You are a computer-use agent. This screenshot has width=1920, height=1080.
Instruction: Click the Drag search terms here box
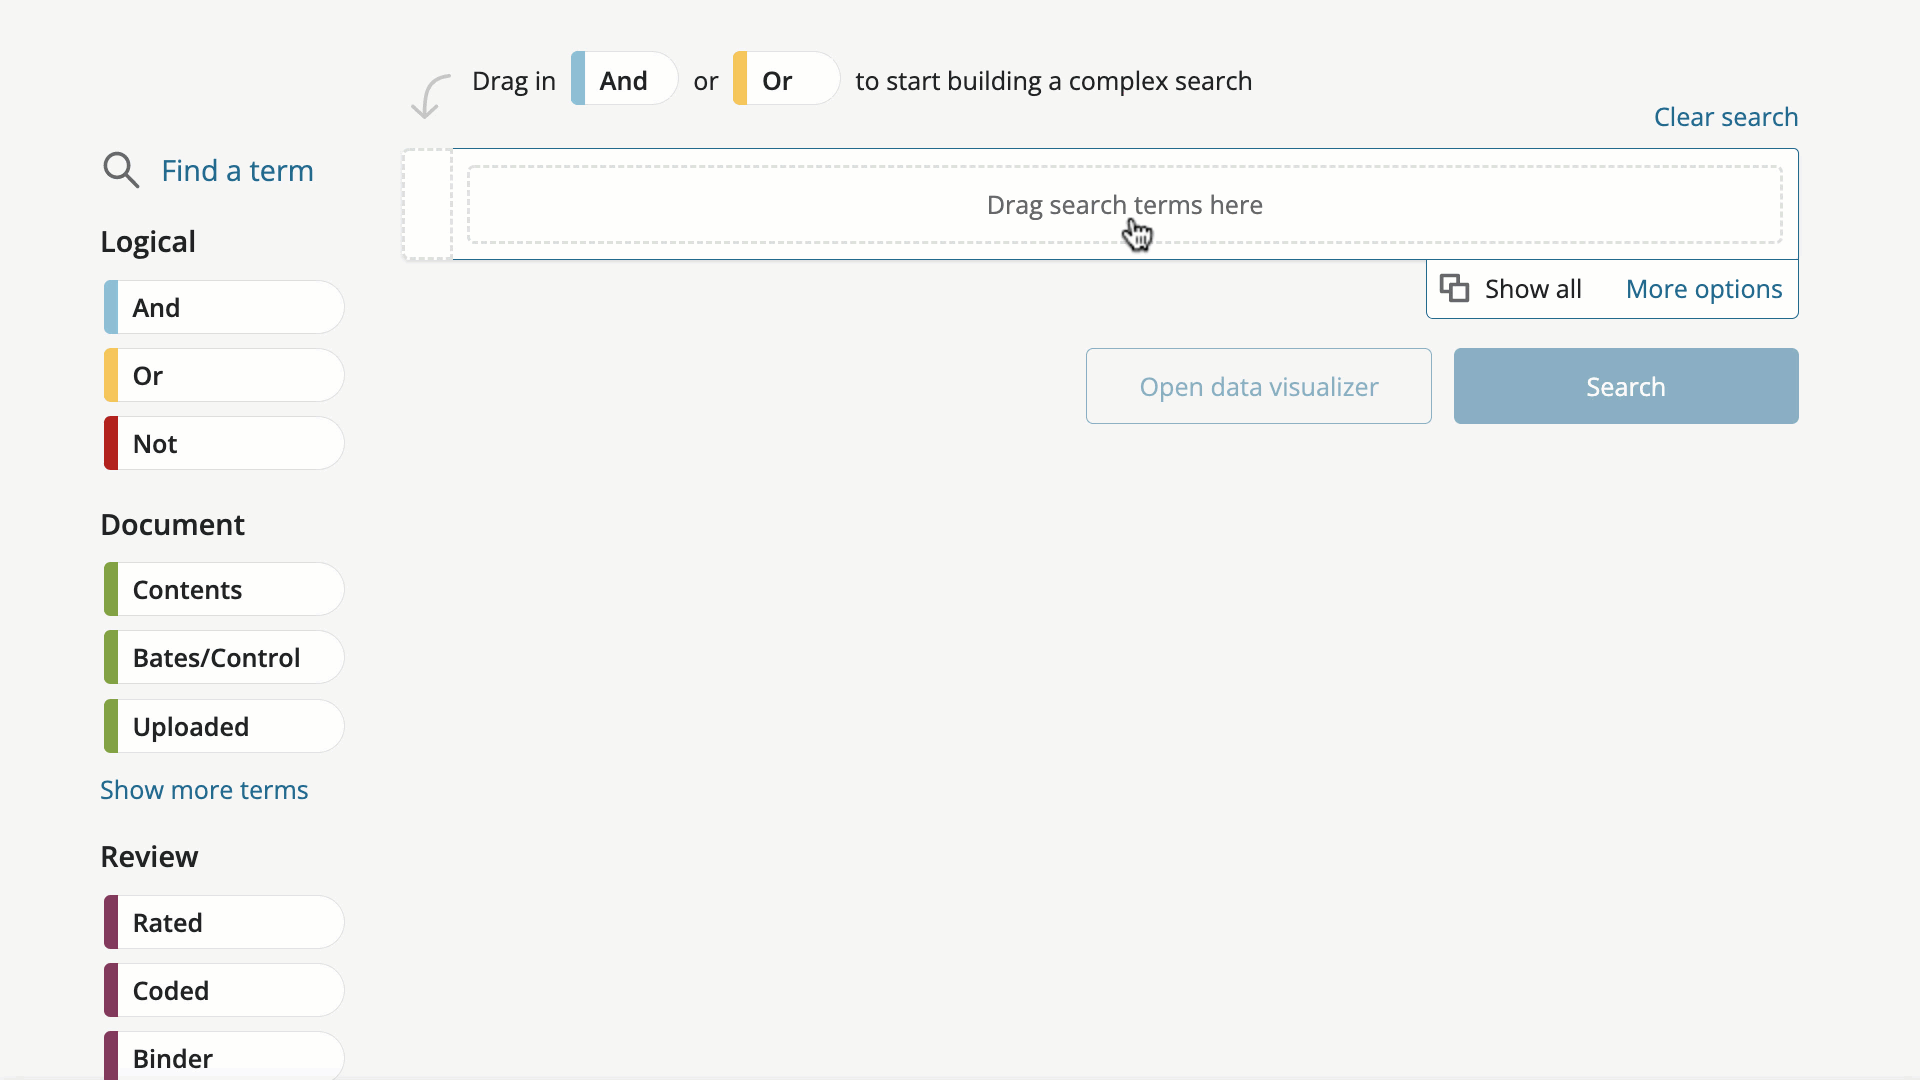point(1124,205)
